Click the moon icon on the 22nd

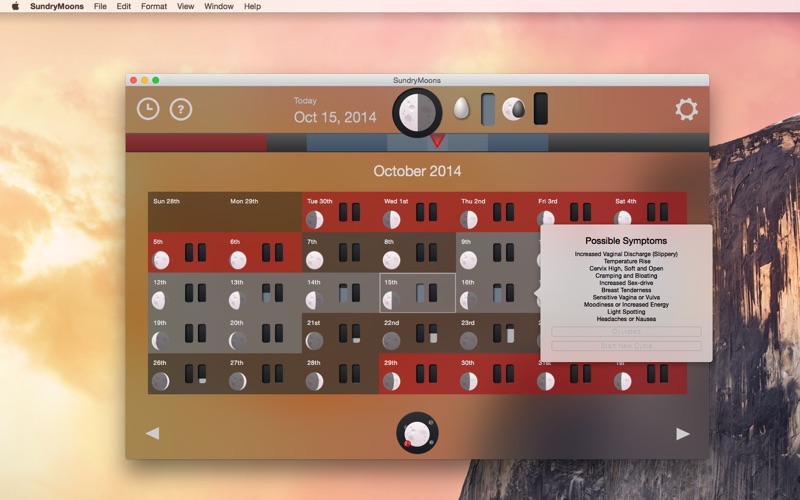coord(392,341)
